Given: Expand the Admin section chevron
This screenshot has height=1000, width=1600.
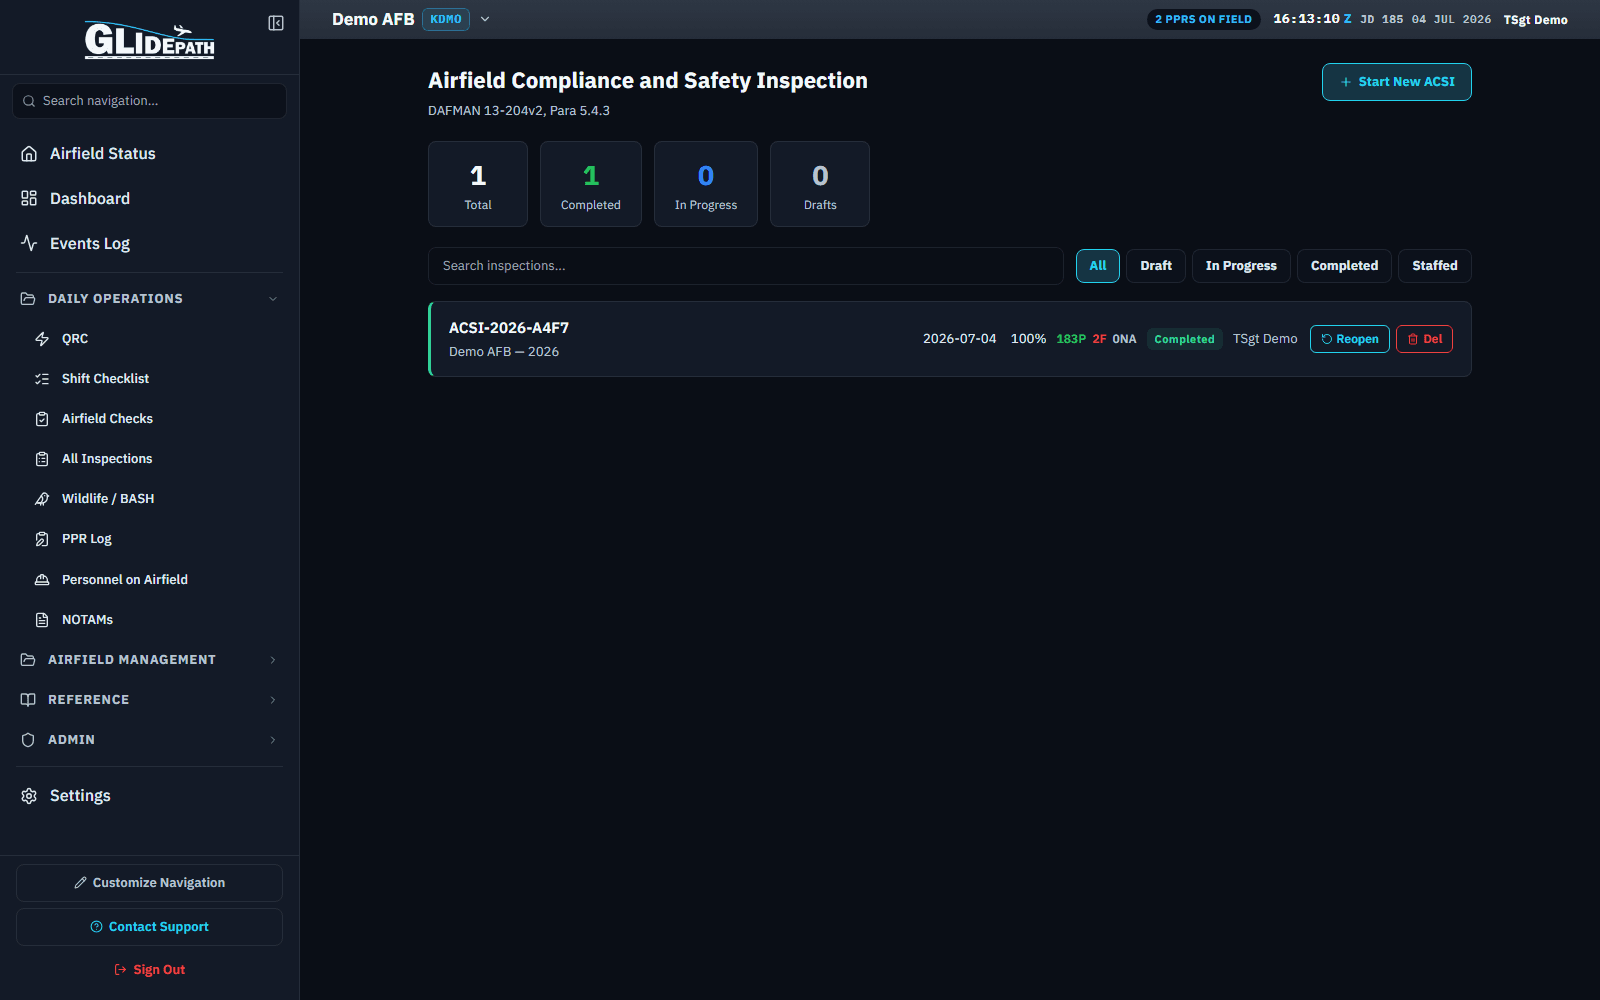Looking at the screenshot, I should [x=273, y=740].
